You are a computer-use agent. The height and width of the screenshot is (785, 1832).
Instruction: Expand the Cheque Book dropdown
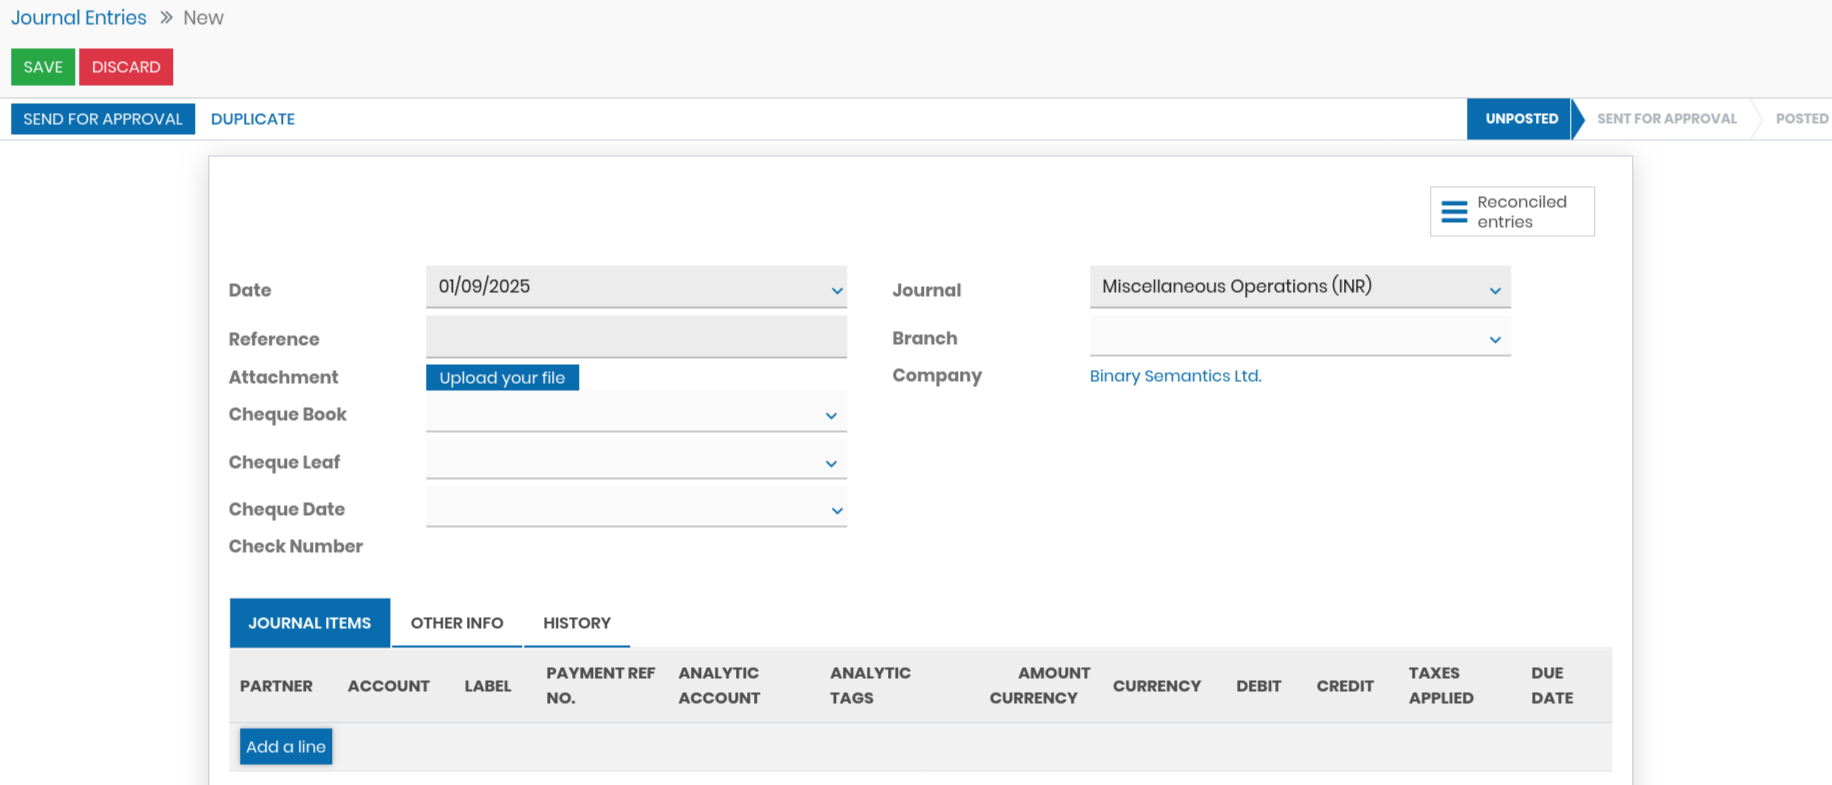click(831, 416)
